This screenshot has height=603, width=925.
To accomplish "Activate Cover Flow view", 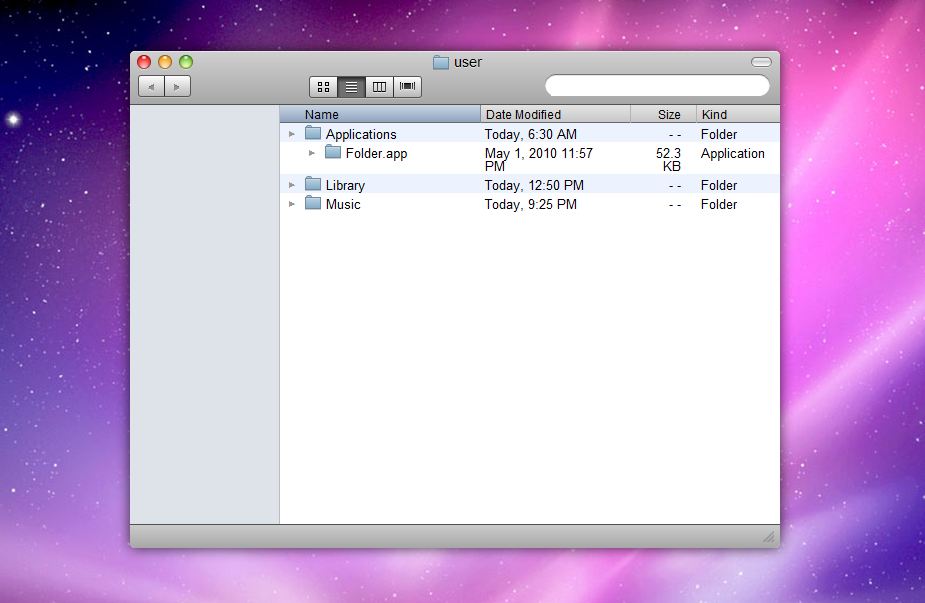I will click(407, 86).
